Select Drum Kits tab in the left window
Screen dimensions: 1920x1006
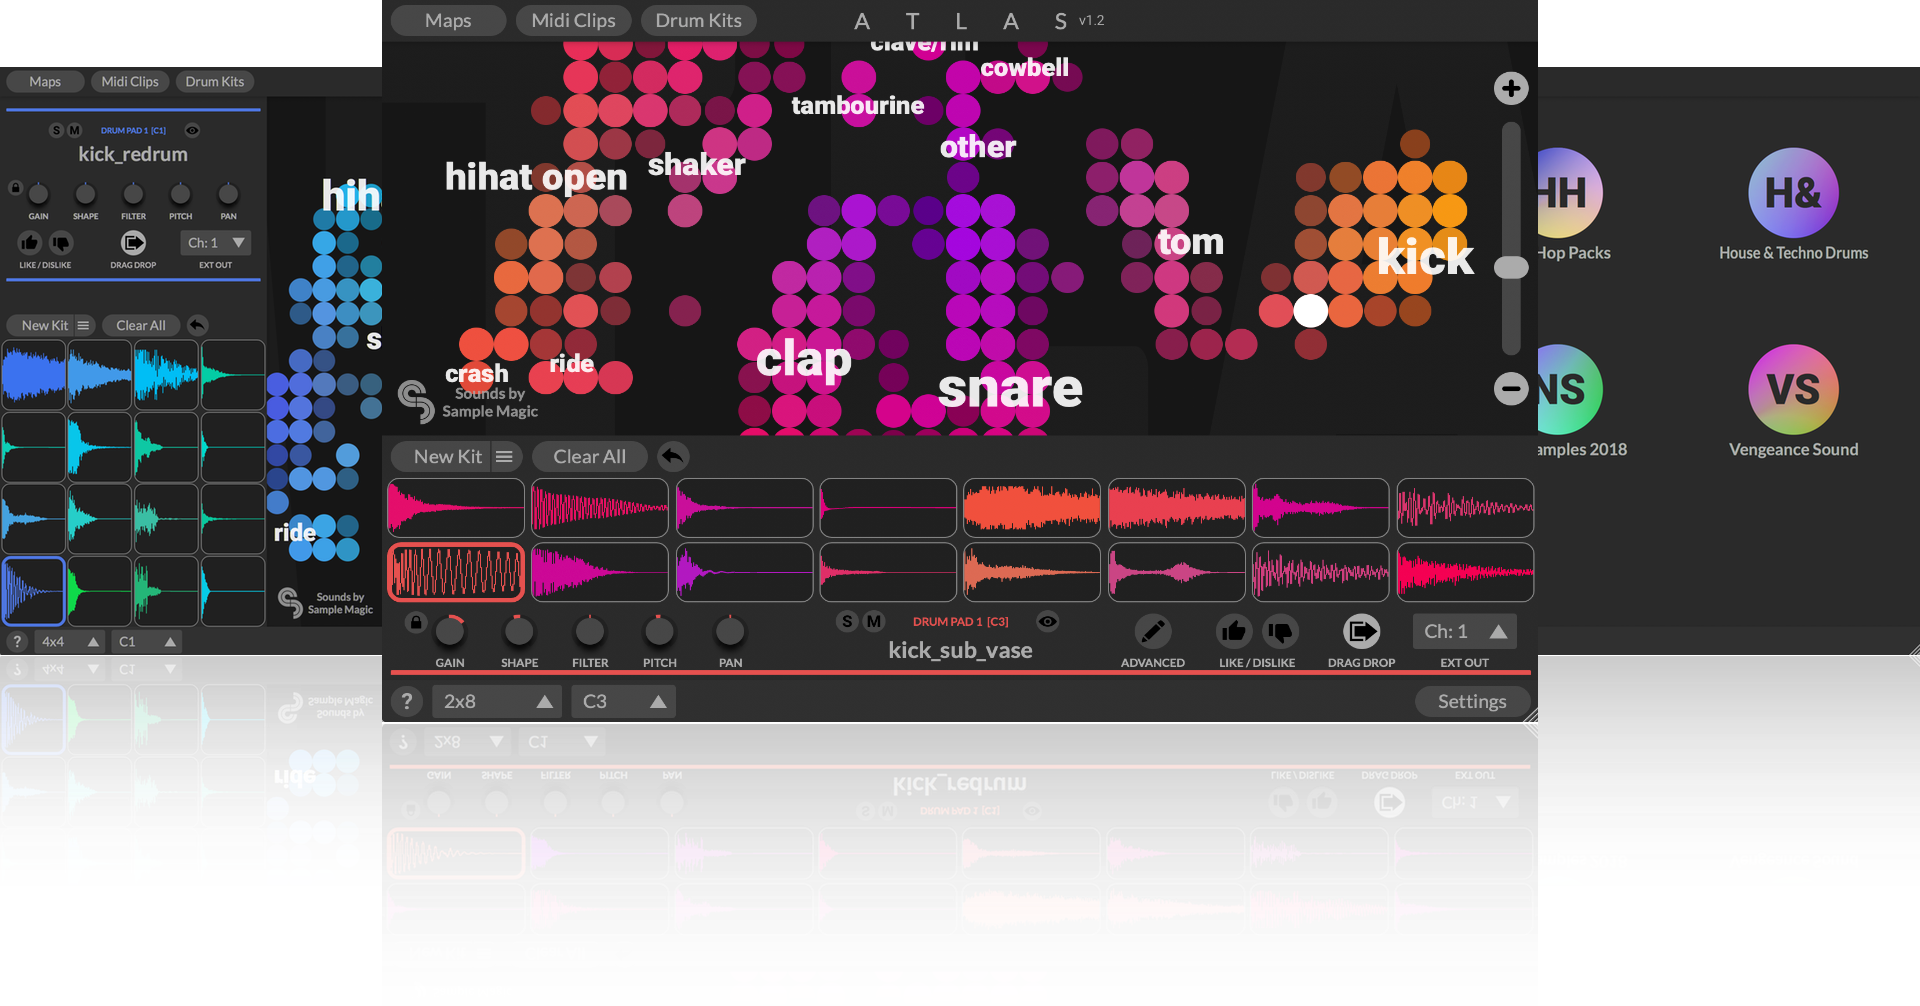(x=215, y=81)
